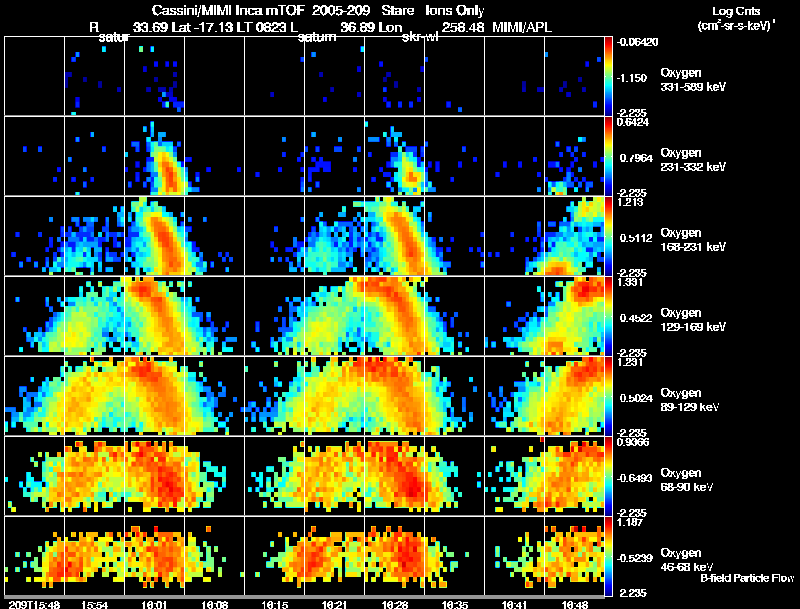Viewport: 800px width, 609px height.
Task: Click the '16:08' time axis label
Action: [214, 605]
